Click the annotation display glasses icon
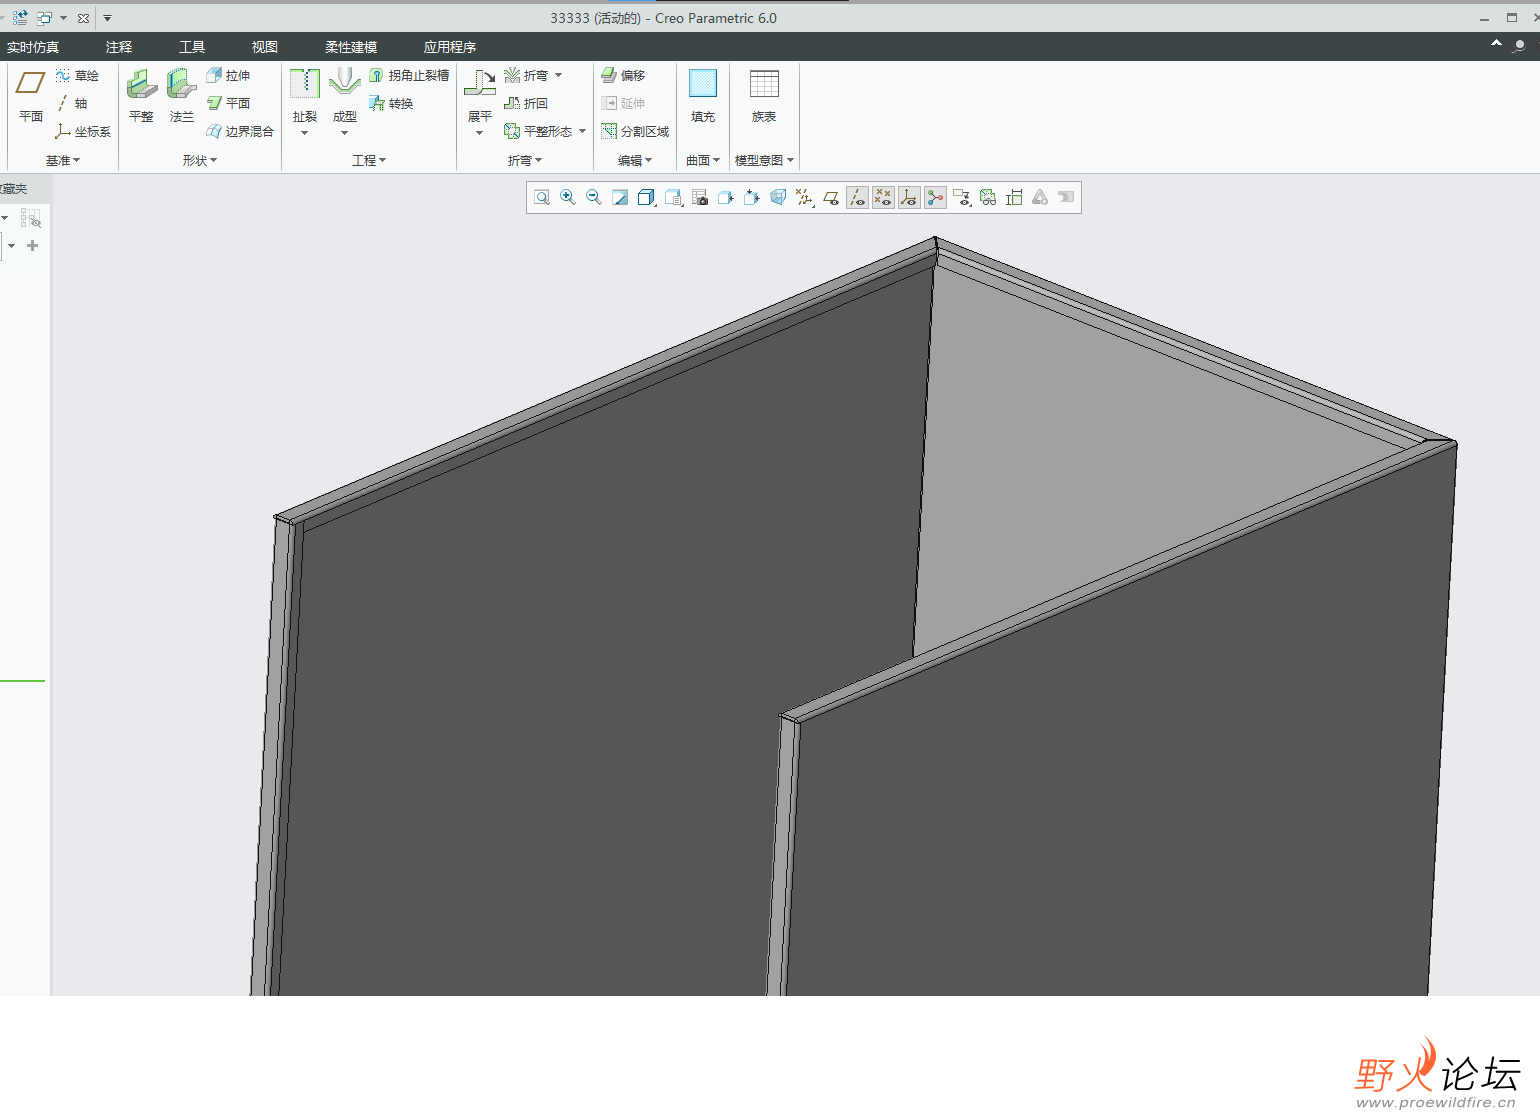This screenshot has height=1119, width=1540. click(x=988, y=198)
